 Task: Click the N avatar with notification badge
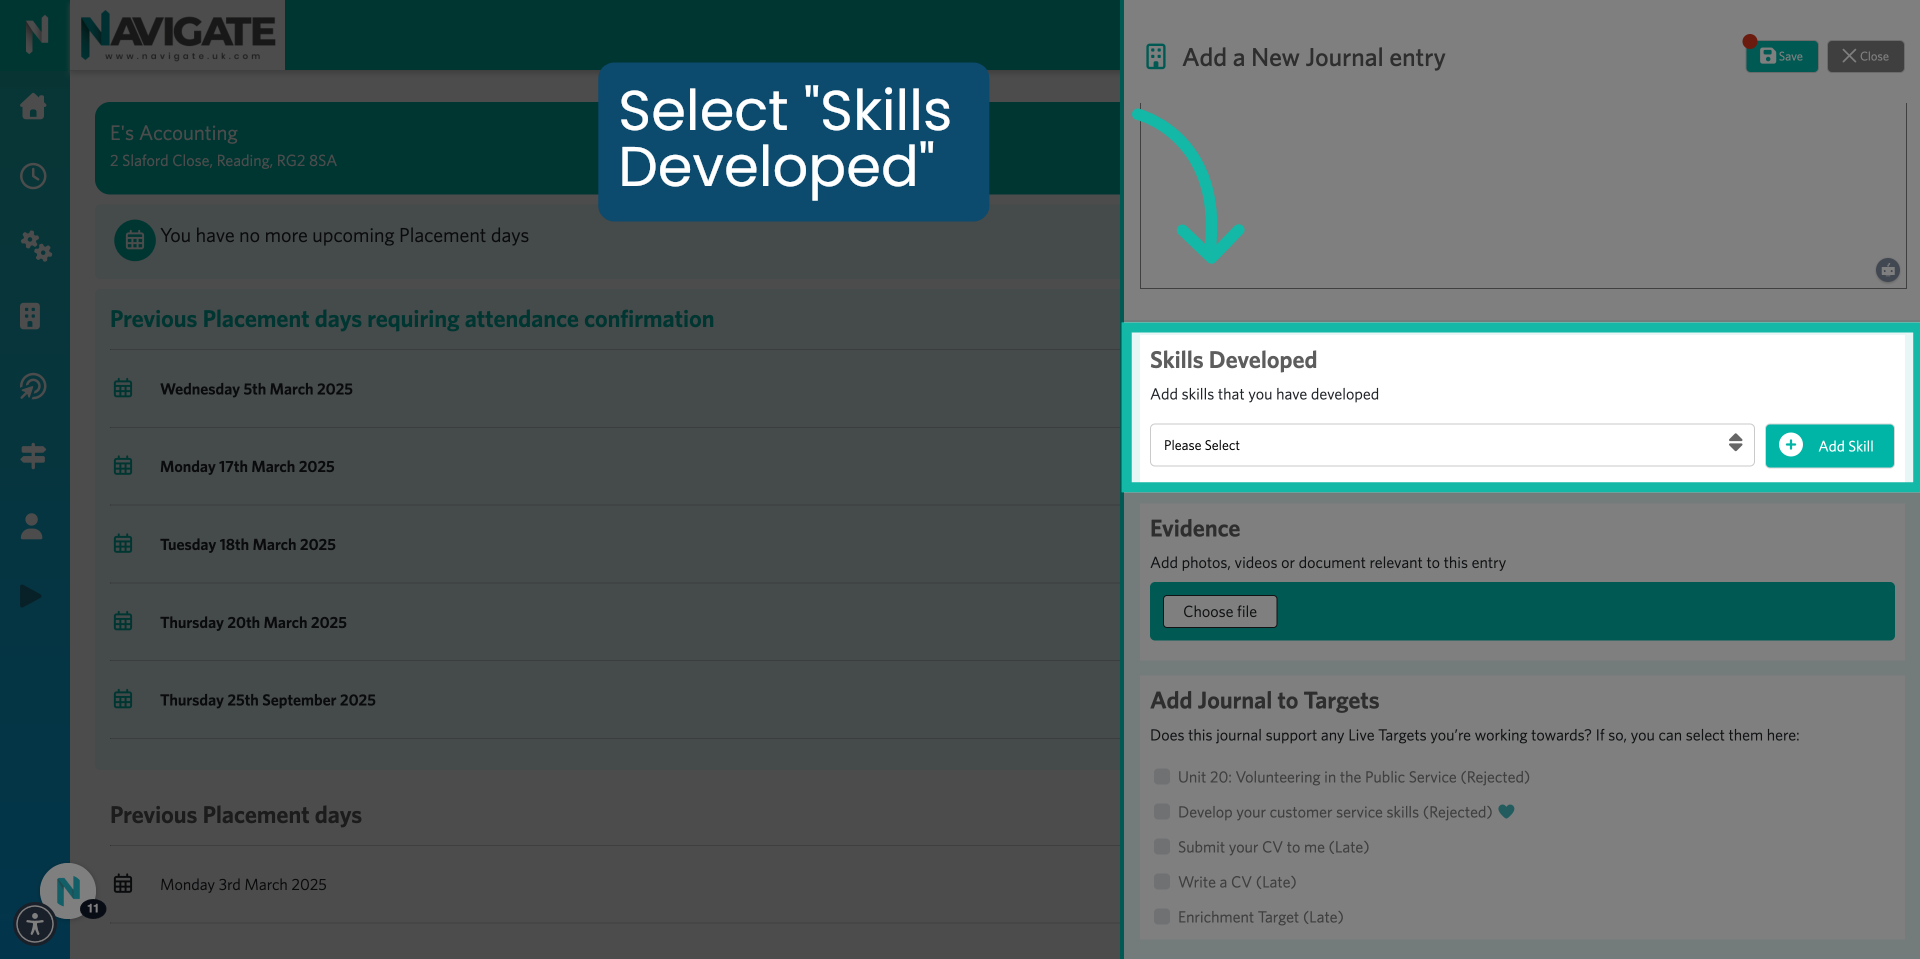[x=68, y=890]
